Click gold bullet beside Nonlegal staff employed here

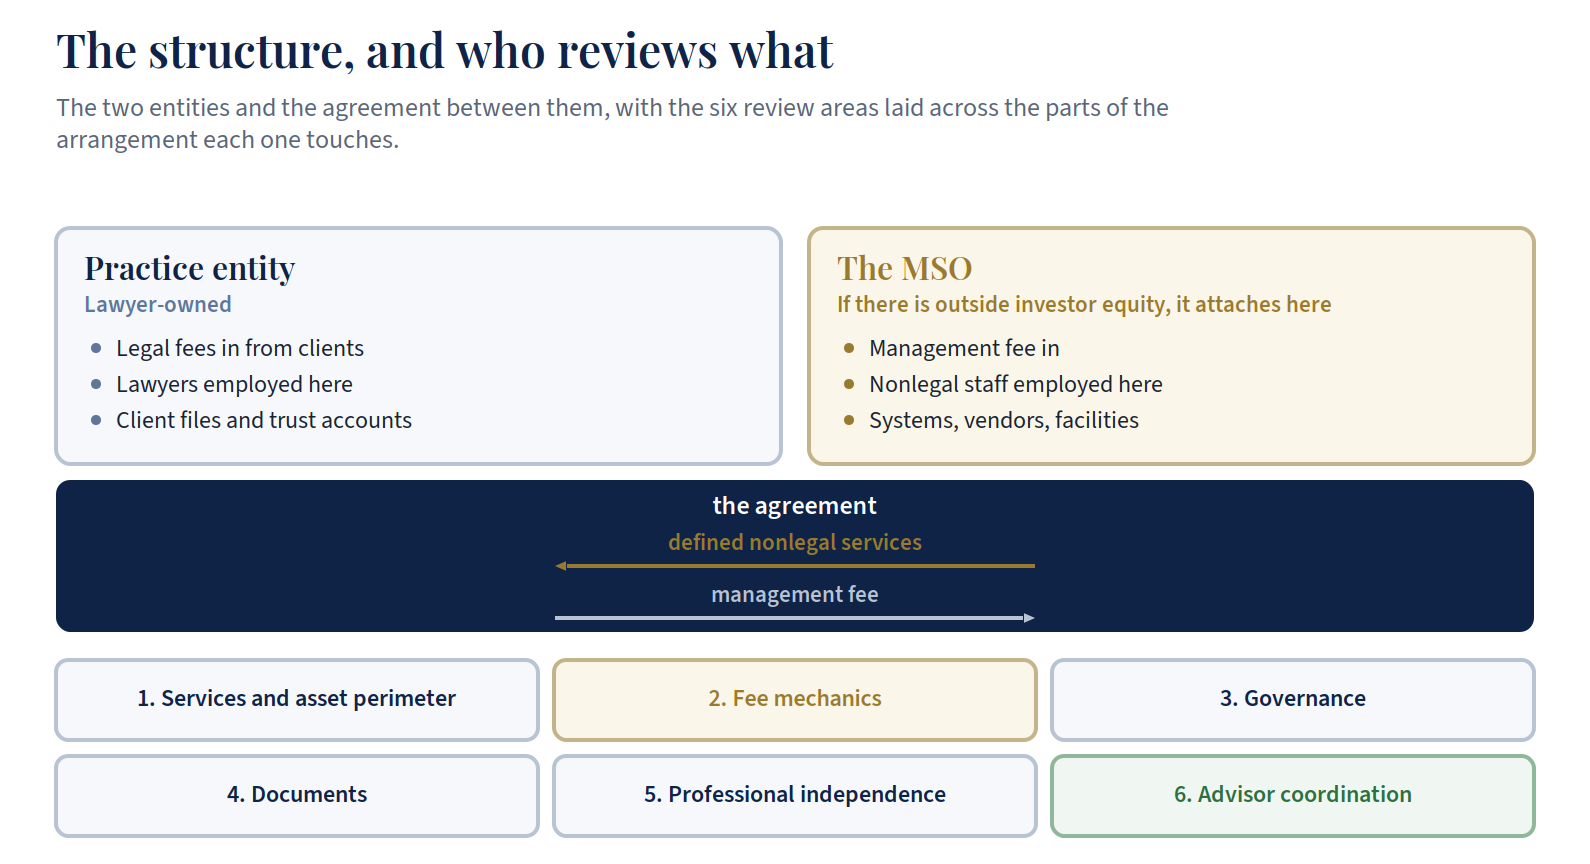tap(849, 384)
